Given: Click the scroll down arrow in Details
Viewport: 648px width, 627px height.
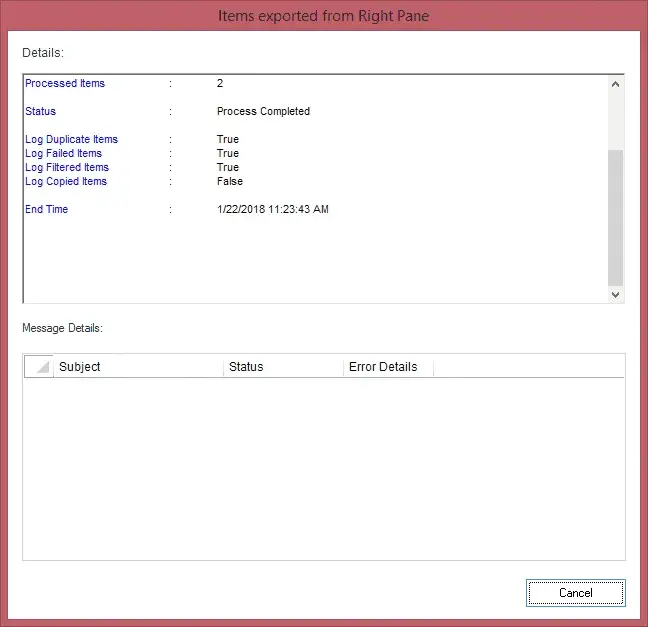Looking at the screenshot, I should click(x=615, y=294).
